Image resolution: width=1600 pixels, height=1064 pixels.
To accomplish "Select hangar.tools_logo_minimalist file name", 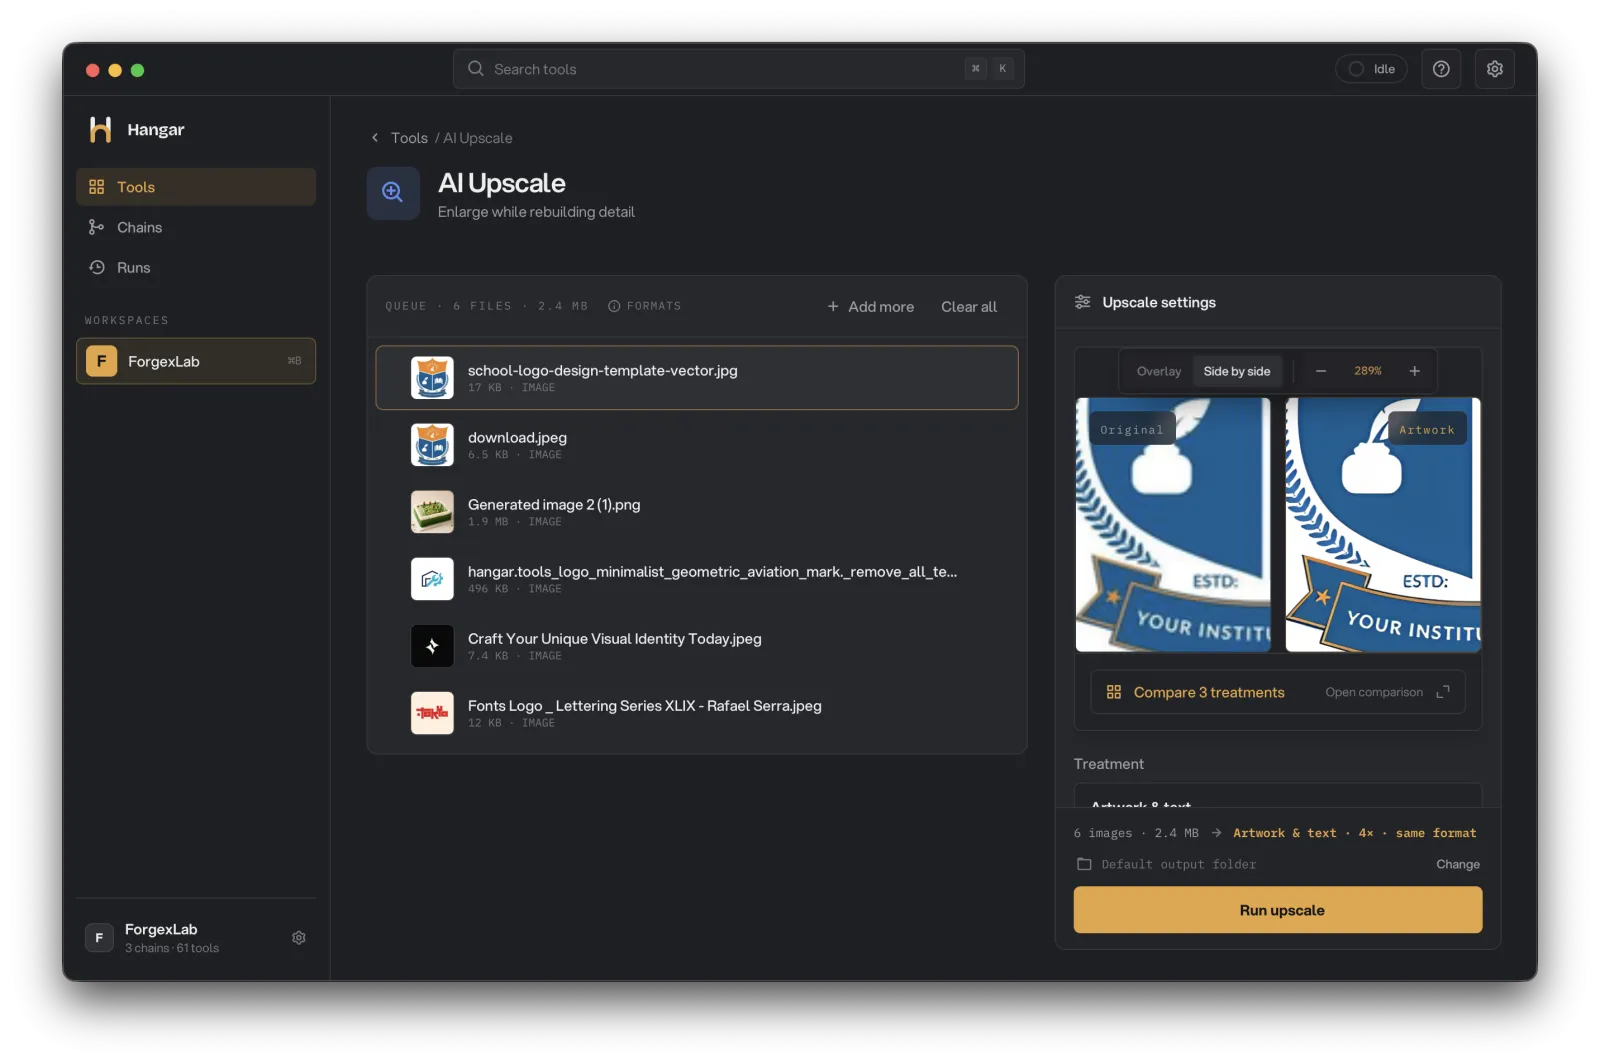I will (712, 571).
